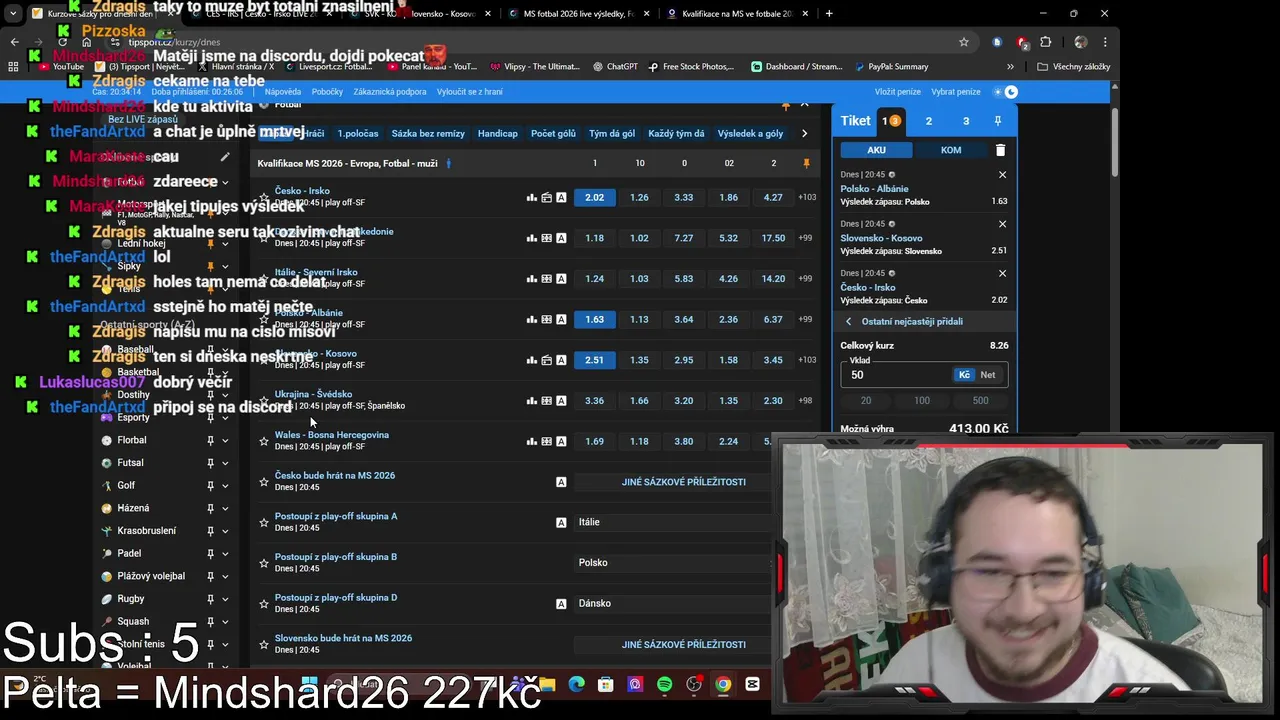The image size is (1280, 720).
Task: Open the browser extensions puzzle icon
Action: coord(1046,42)
